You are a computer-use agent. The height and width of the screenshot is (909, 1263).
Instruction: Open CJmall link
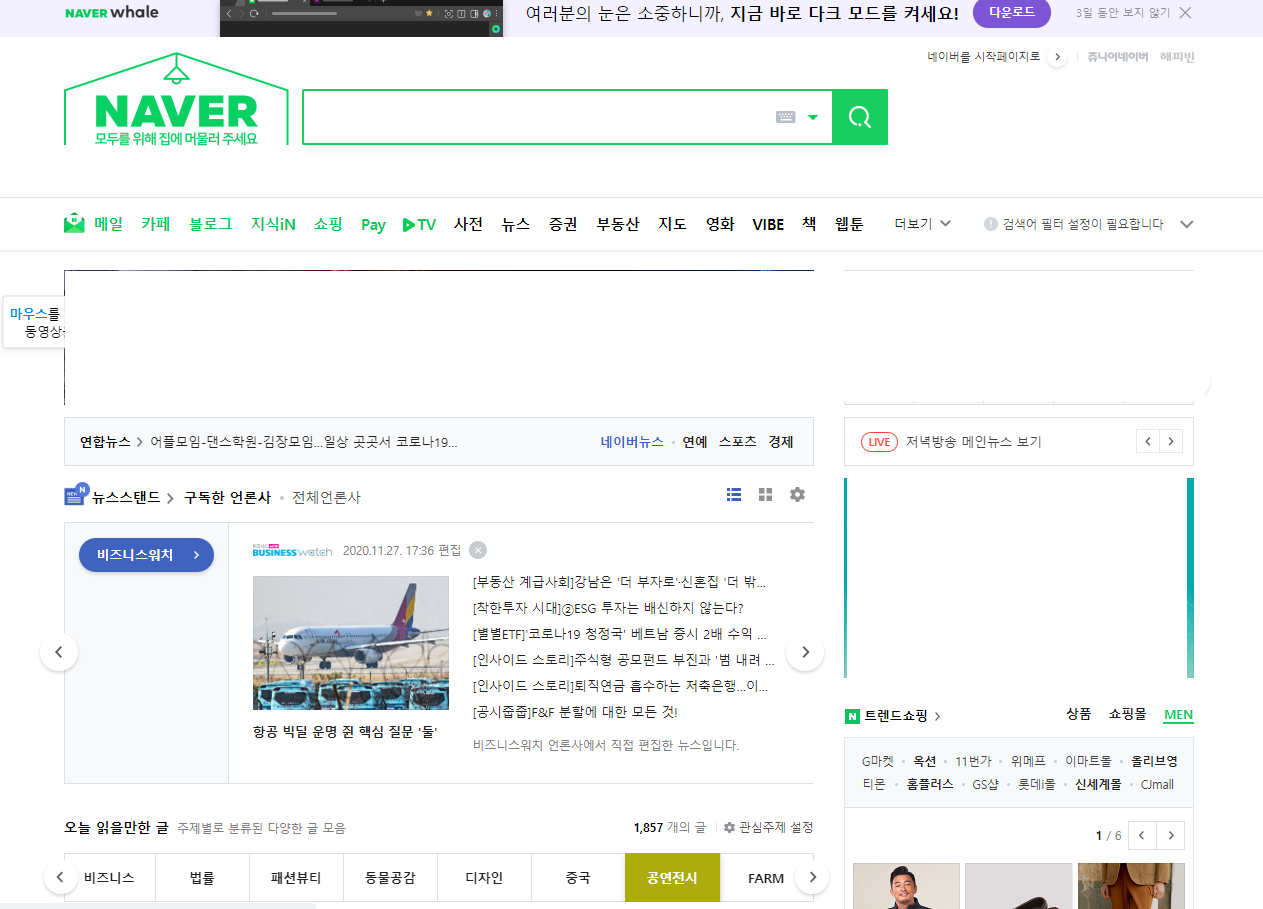tap(1157, 784)
